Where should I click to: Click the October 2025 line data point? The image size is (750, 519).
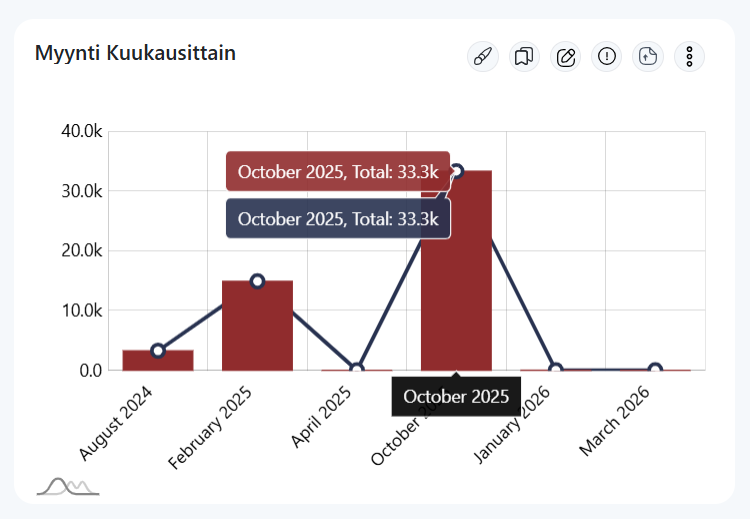click(457, 171)
